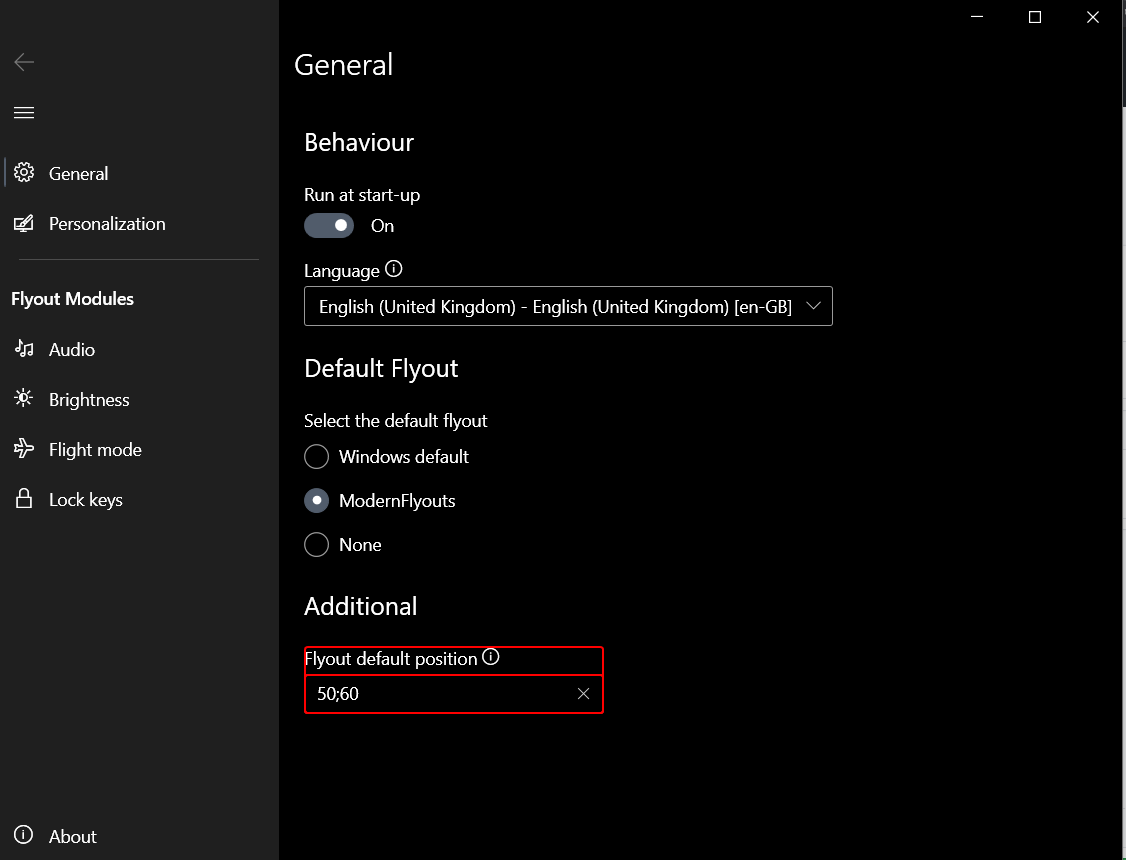Screen dimensions: 1126x860
Task: Turn off Run at start-up switch
Action: pos(329,225)
